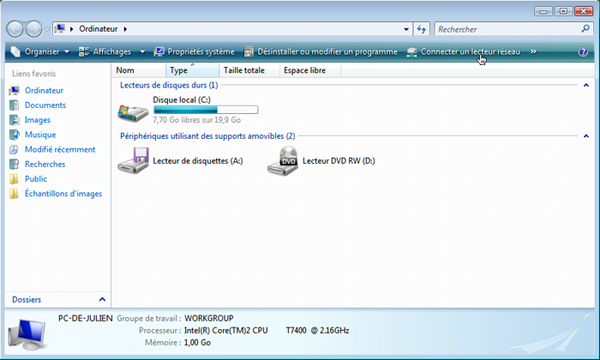Click Périphériques utilisant des supports amovibles header
The height and width of the screenshot is (360, 600).
(207, 136)
